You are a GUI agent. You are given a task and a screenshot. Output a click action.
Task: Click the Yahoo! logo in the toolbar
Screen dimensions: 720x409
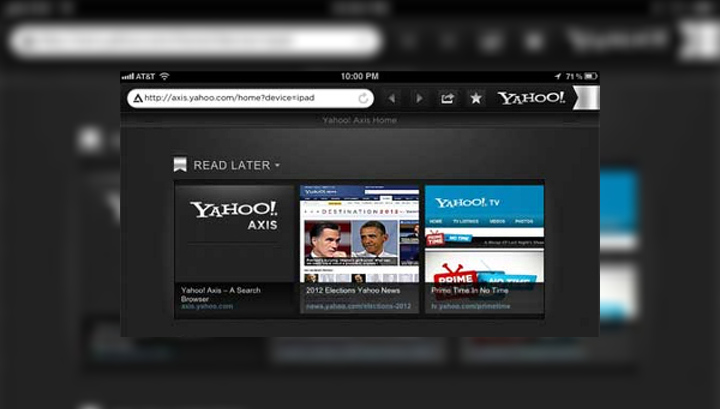532,98
